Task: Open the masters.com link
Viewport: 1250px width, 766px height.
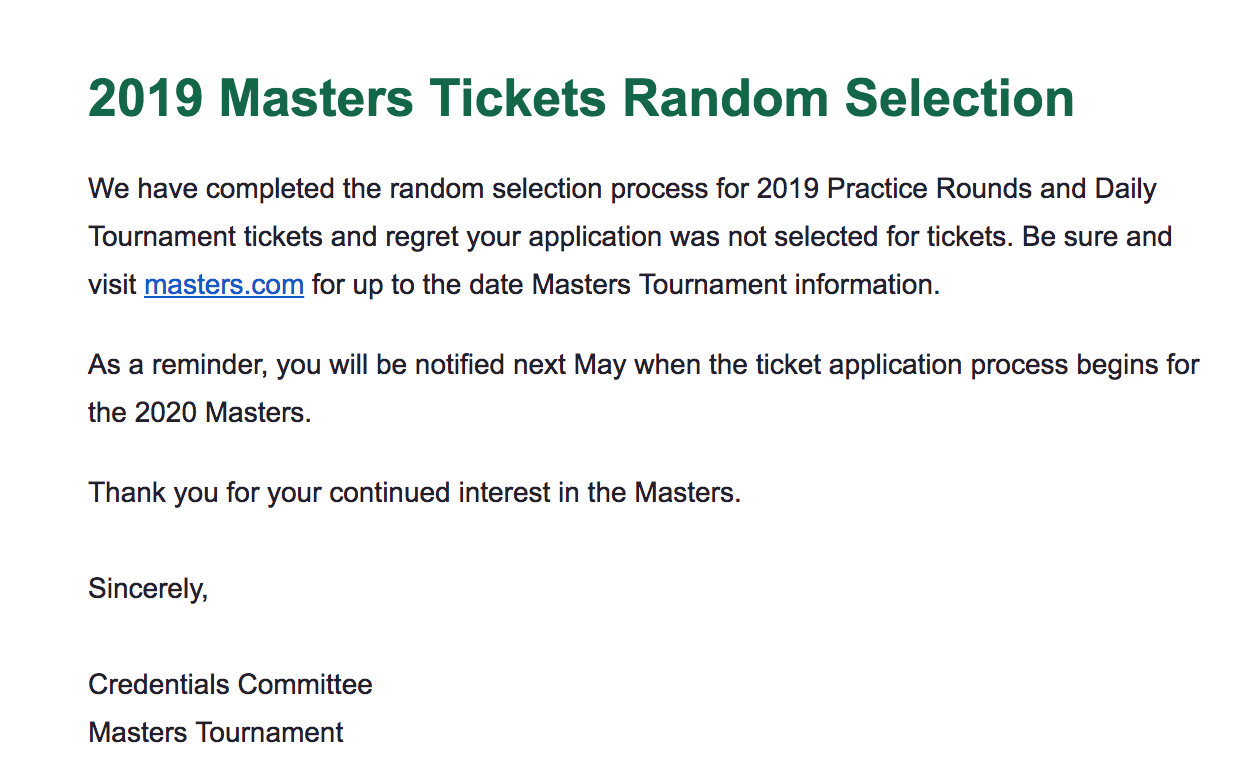Action: click(224, 285)
